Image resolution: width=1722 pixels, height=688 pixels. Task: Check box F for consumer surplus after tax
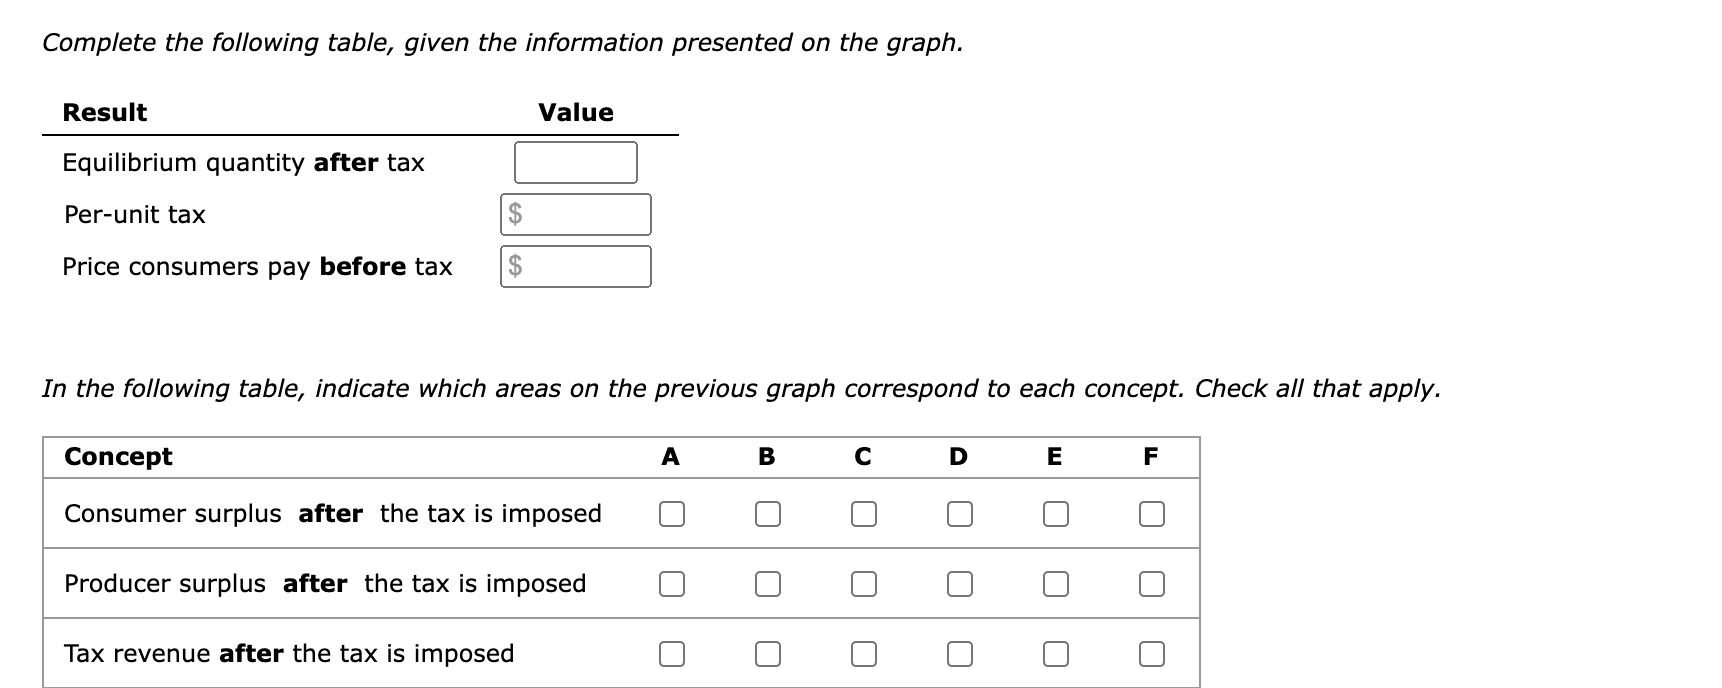[x=1150, y=513]
